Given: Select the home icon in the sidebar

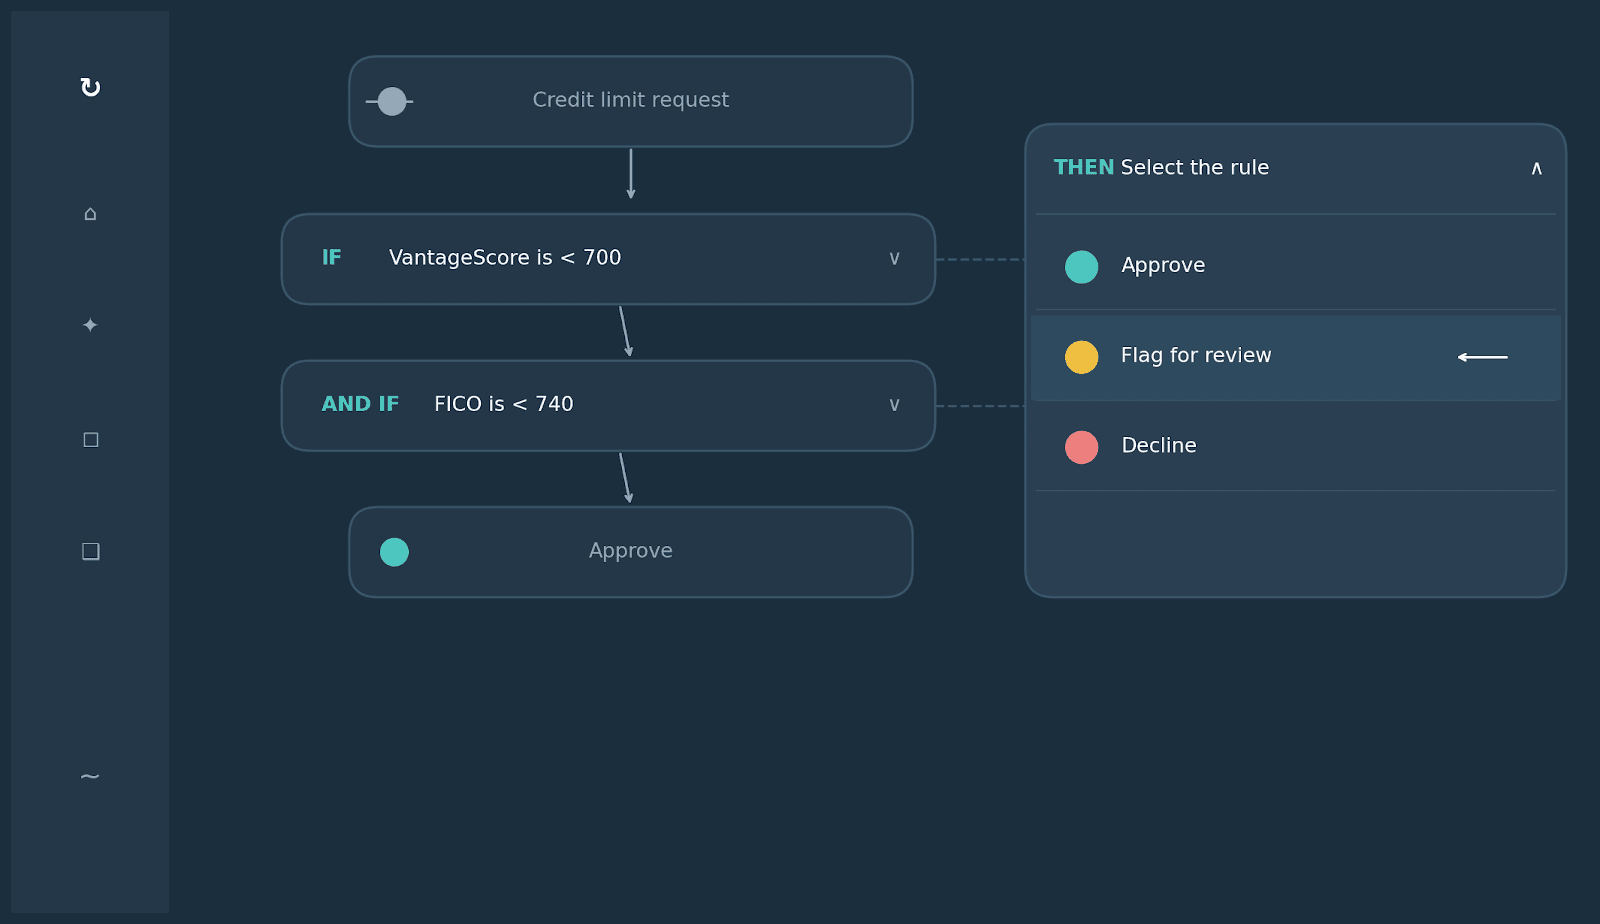Looking at the screenshot, I should 89,213.
